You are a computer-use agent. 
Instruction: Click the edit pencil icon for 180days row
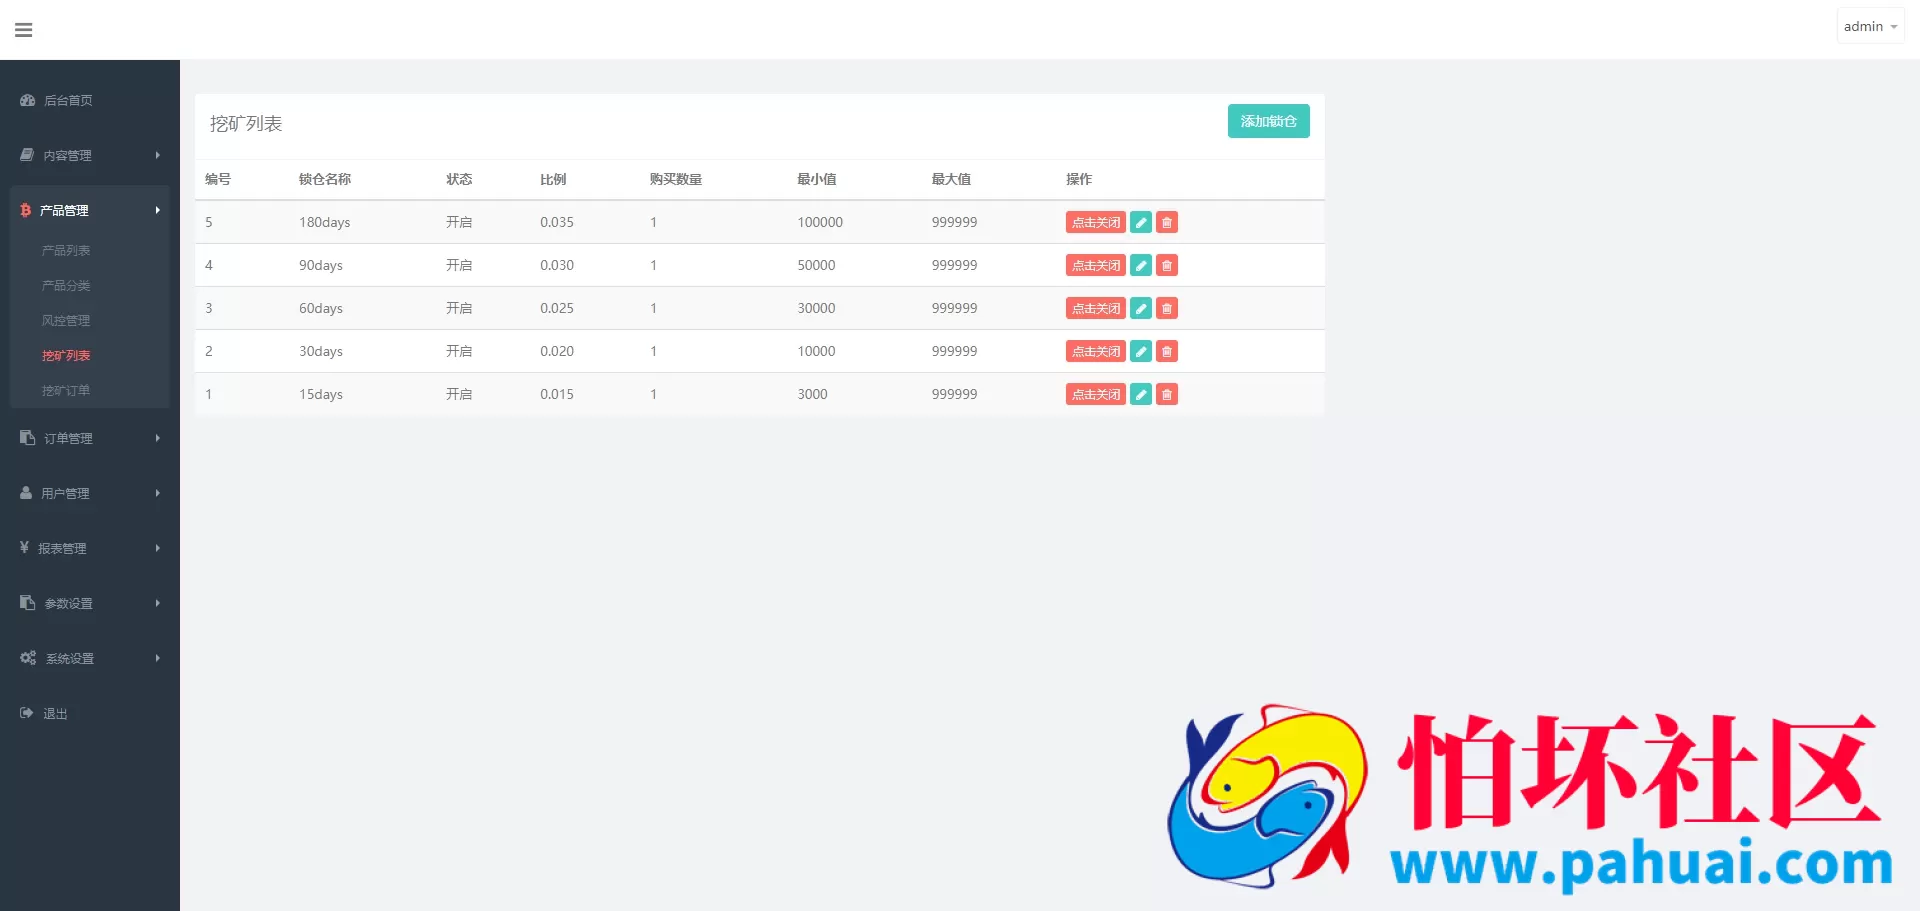click(1141, 222)
